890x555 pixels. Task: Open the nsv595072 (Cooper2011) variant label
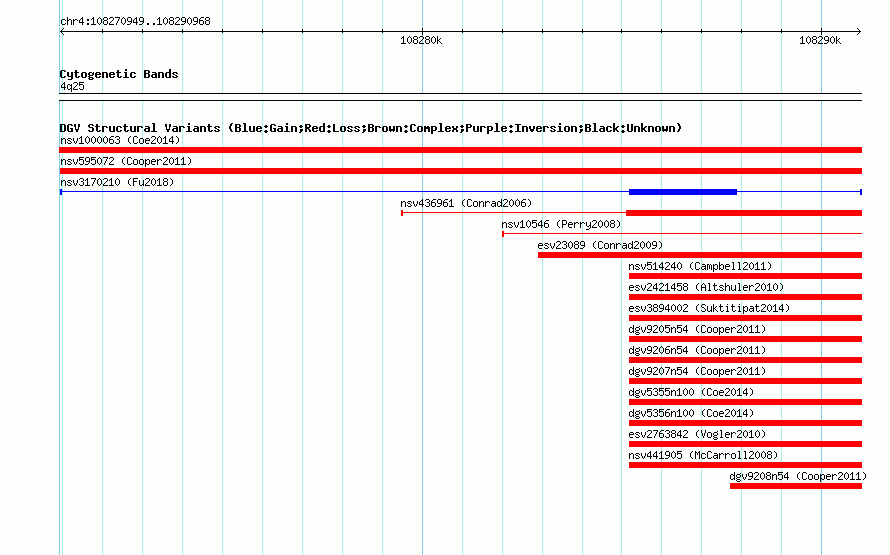(x=126, y=161)
